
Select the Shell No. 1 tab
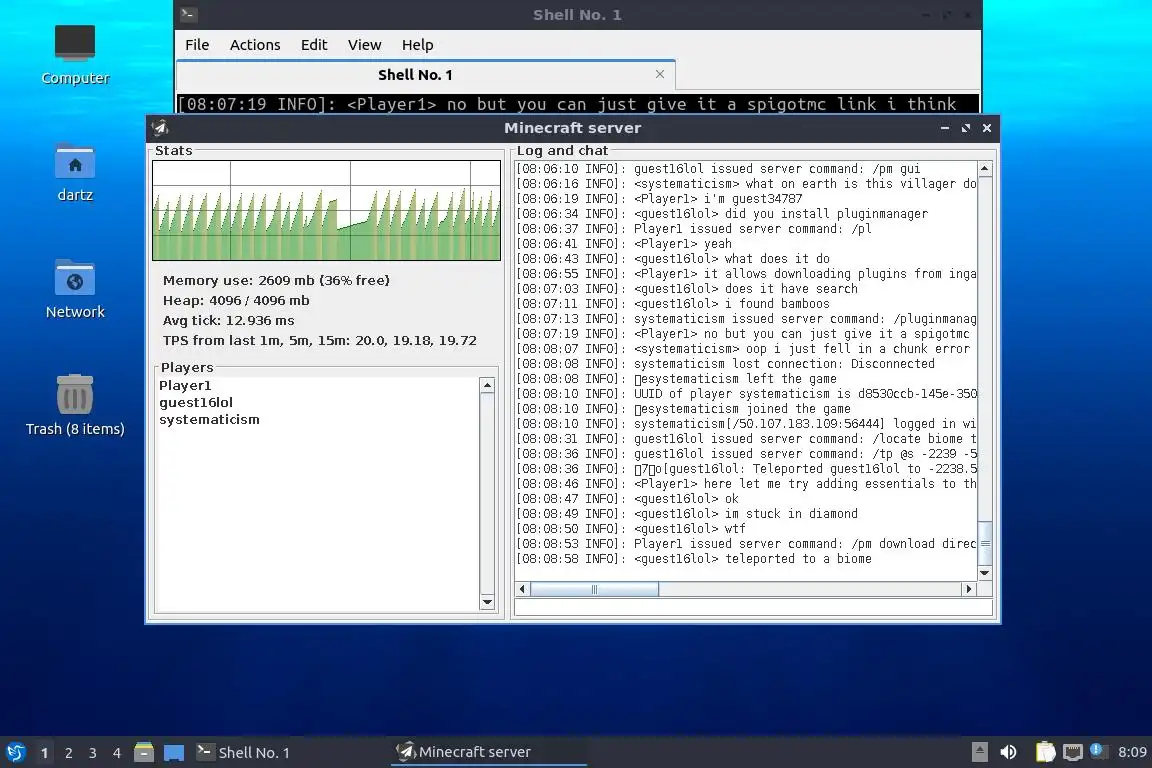(415, 75)
